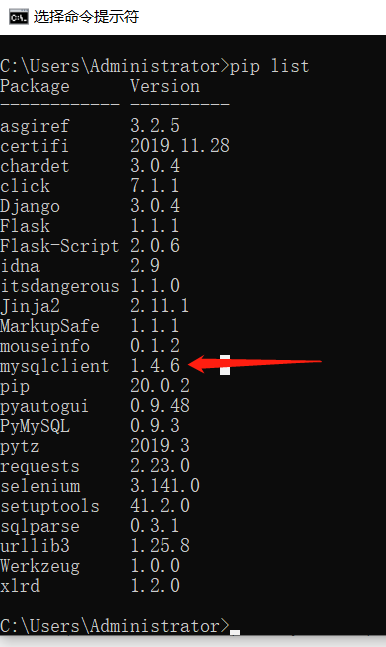The height and width of the screenshot is (647, 386).
Task: Select the 'itsdangerous' package name
Action: coord(59,286)
